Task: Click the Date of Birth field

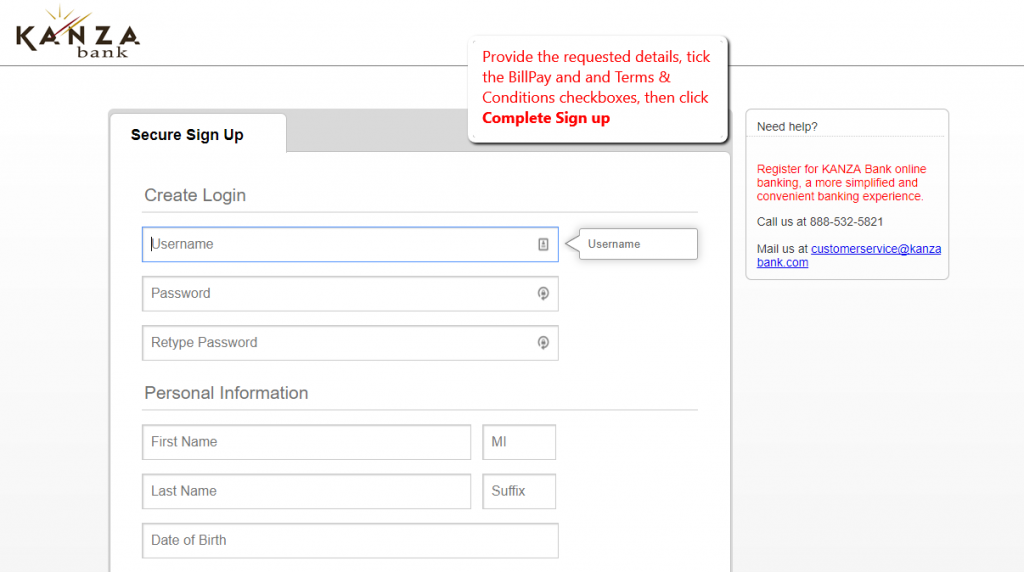Action: 350,540
